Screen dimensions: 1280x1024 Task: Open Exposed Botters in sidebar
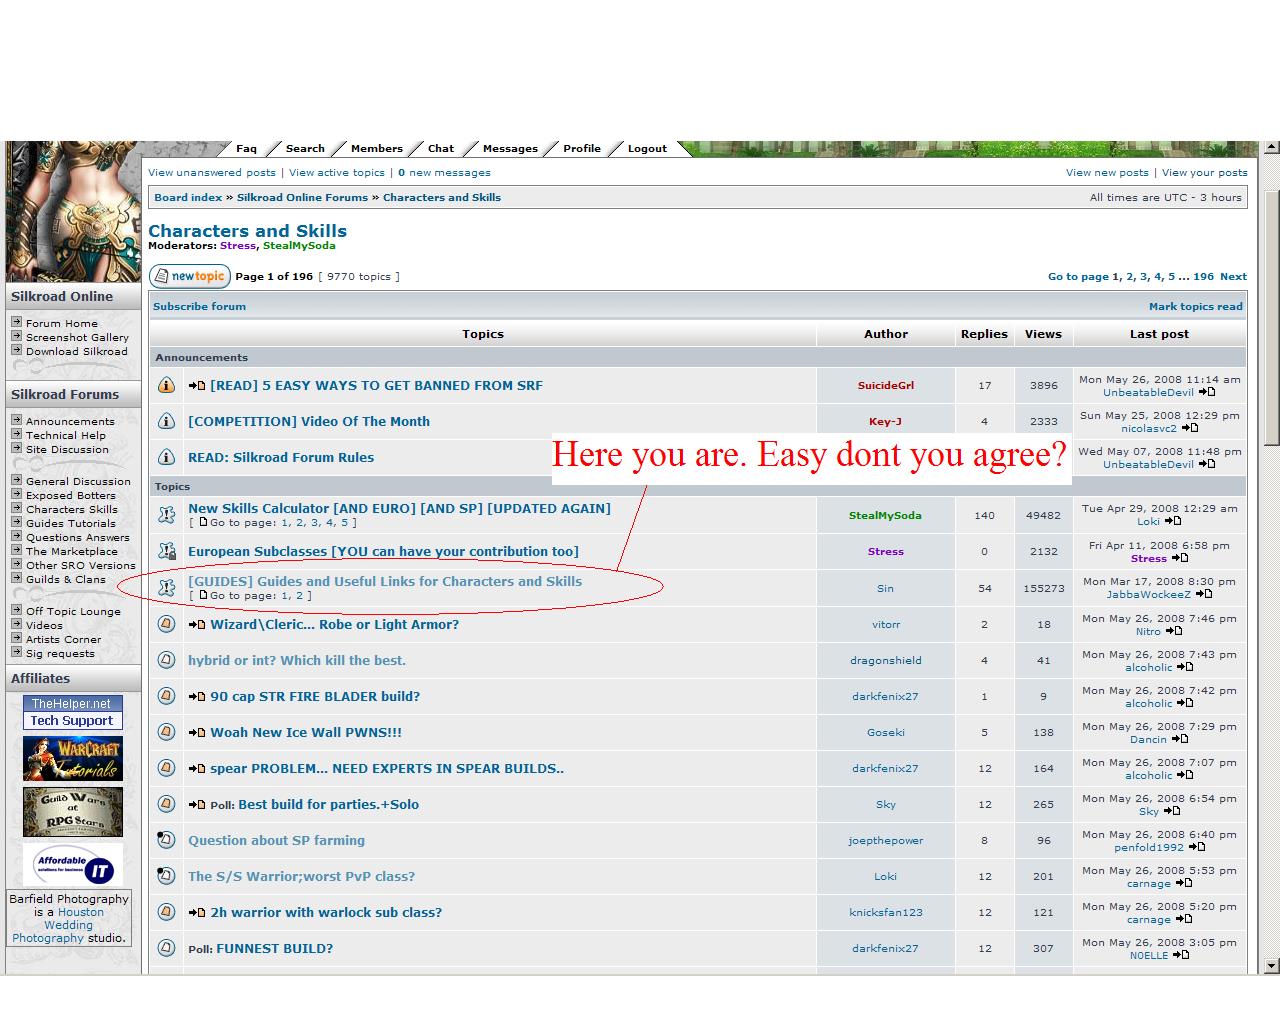tap(70, 495)
